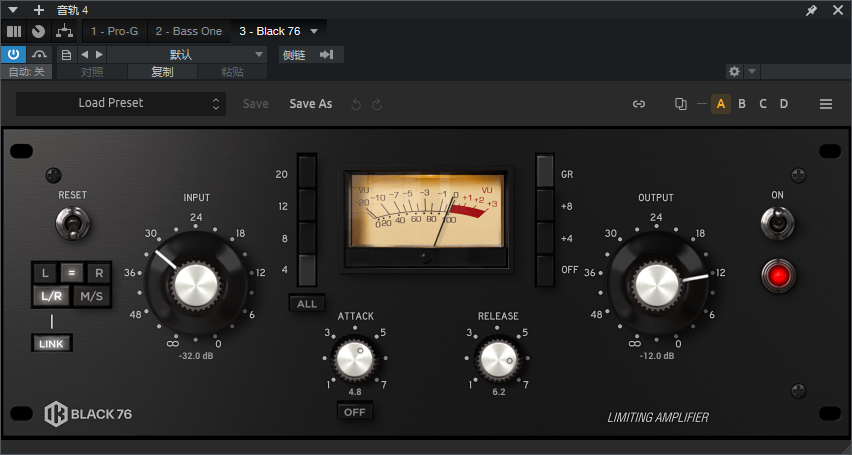The width and height of the screenshot is (852, 455).
Task: Select ratio 4 button
Action: click(307, 270)
